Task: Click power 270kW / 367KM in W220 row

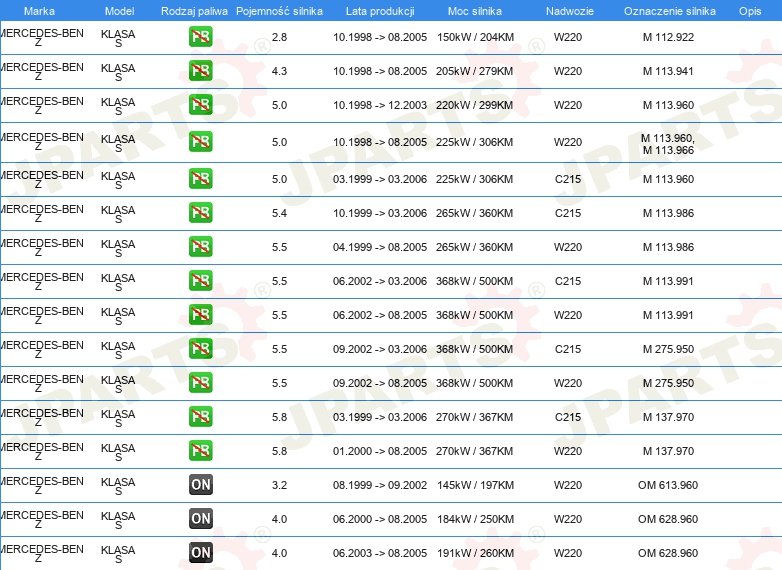Action: [x=474, y=450]
